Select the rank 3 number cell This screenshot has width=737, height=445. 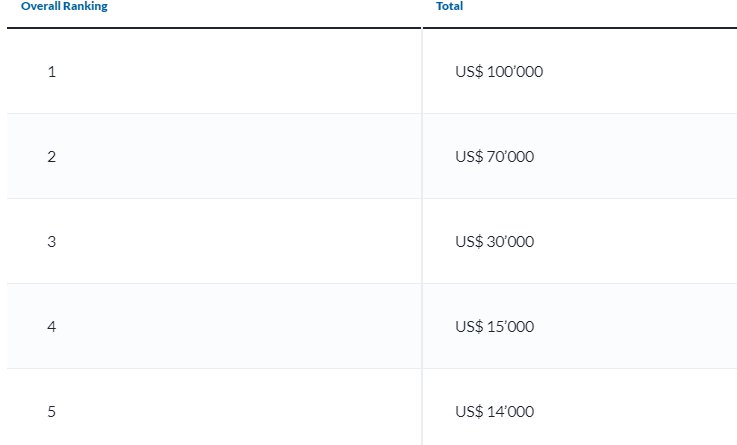tap(51, 242)
